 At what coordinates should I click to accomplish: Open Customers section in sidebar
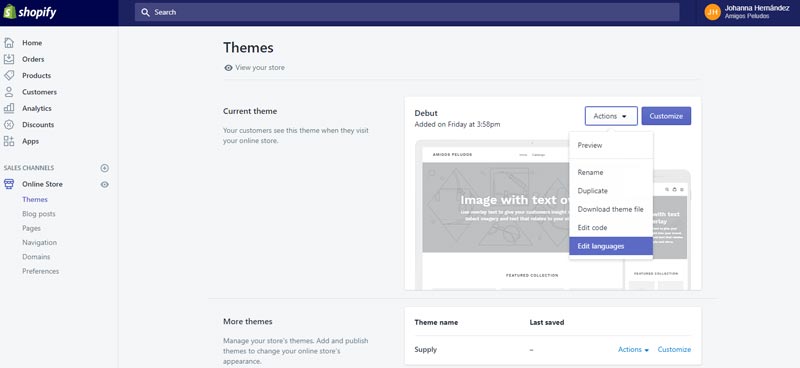[x=39, y=92]
